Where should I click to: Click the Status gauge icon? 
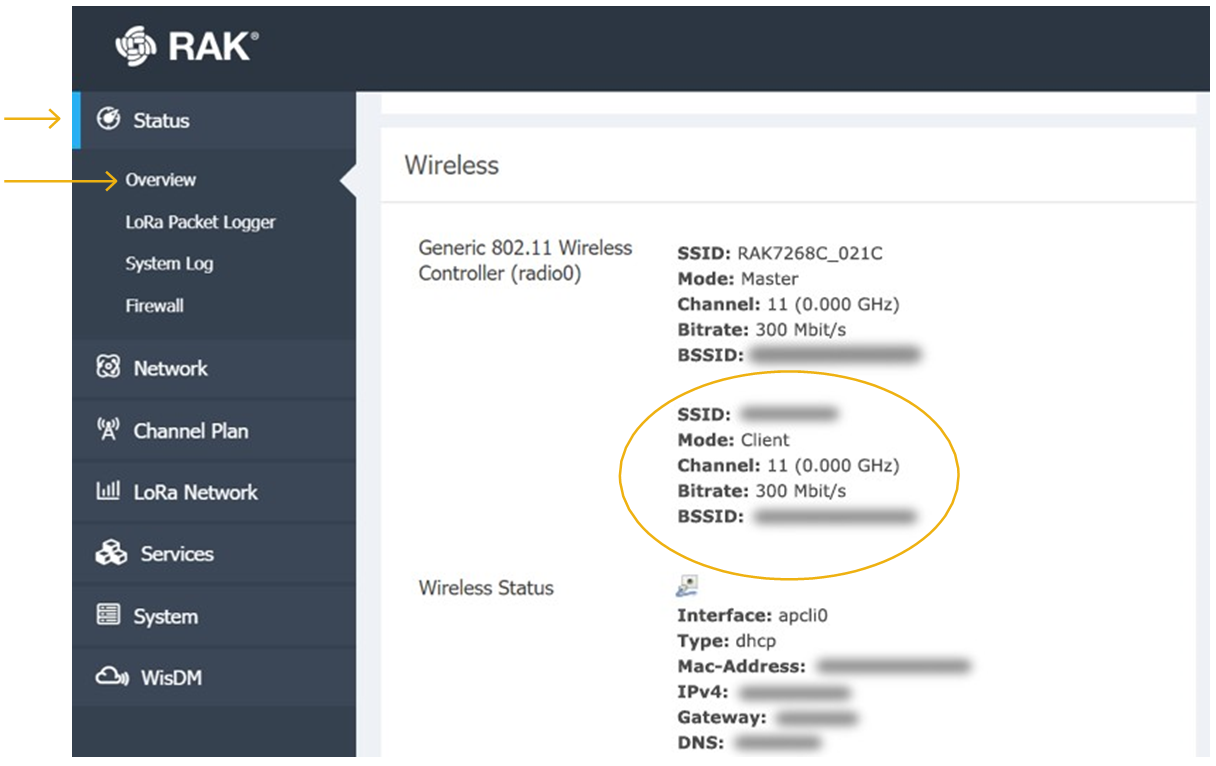pyautogui.click(x=108, y=119)
